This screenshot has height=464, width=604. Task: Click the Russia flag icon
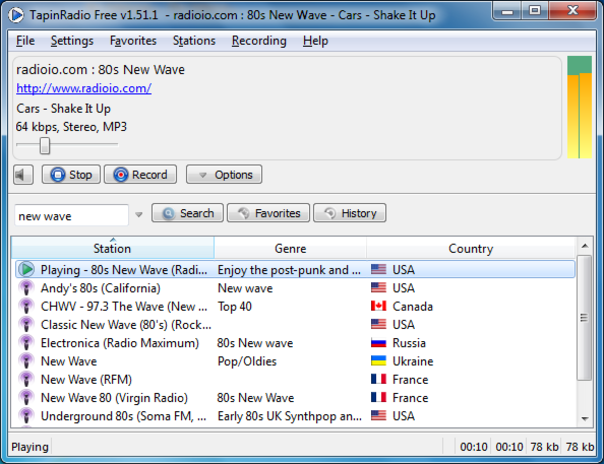coord(378,342)
